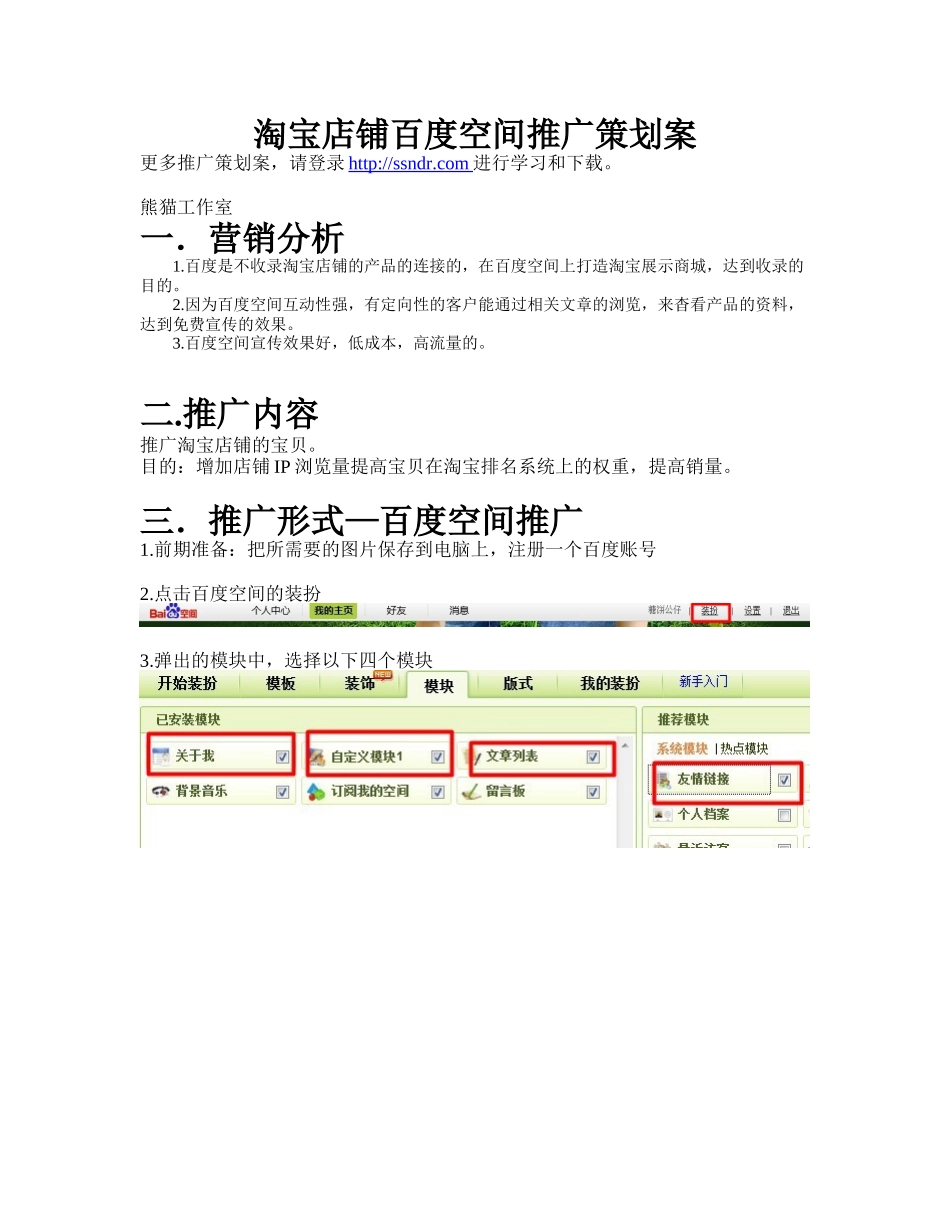The height and width of the screenshot is (1230, 950).
Task: Click the 文章列表 pencil icon
Action: point(472,757)
